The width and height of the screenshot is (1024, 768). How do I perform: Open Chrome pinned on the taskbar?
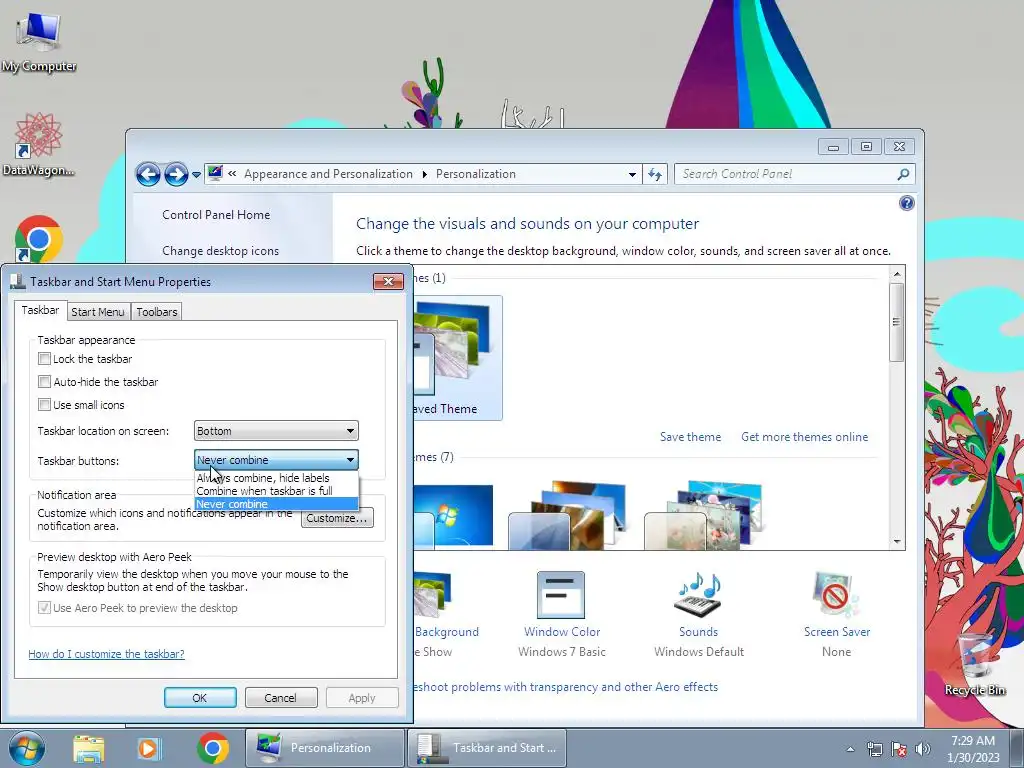213,748
